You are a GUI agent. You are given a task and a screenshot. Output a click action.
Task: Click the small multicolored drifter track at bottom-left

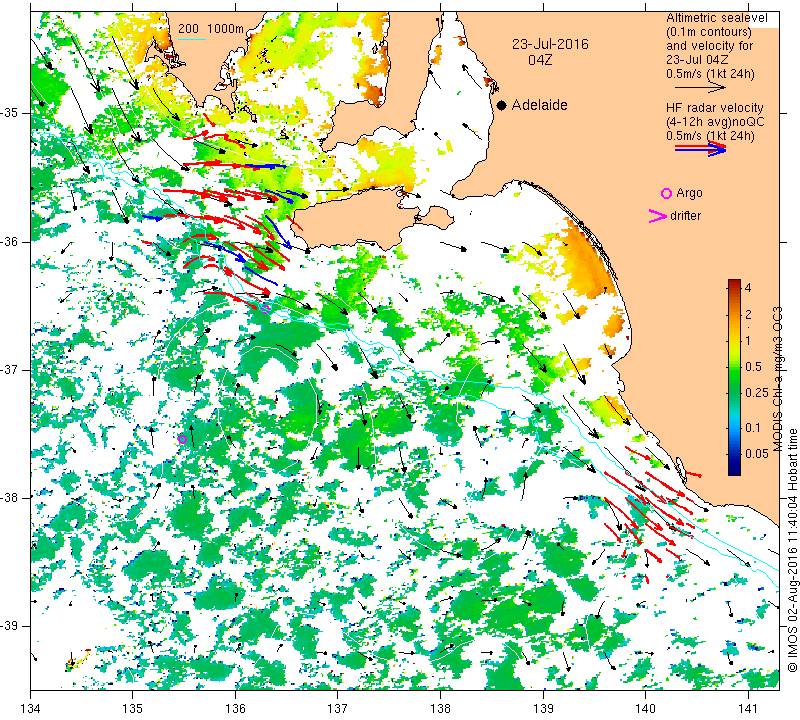point(78,659)
